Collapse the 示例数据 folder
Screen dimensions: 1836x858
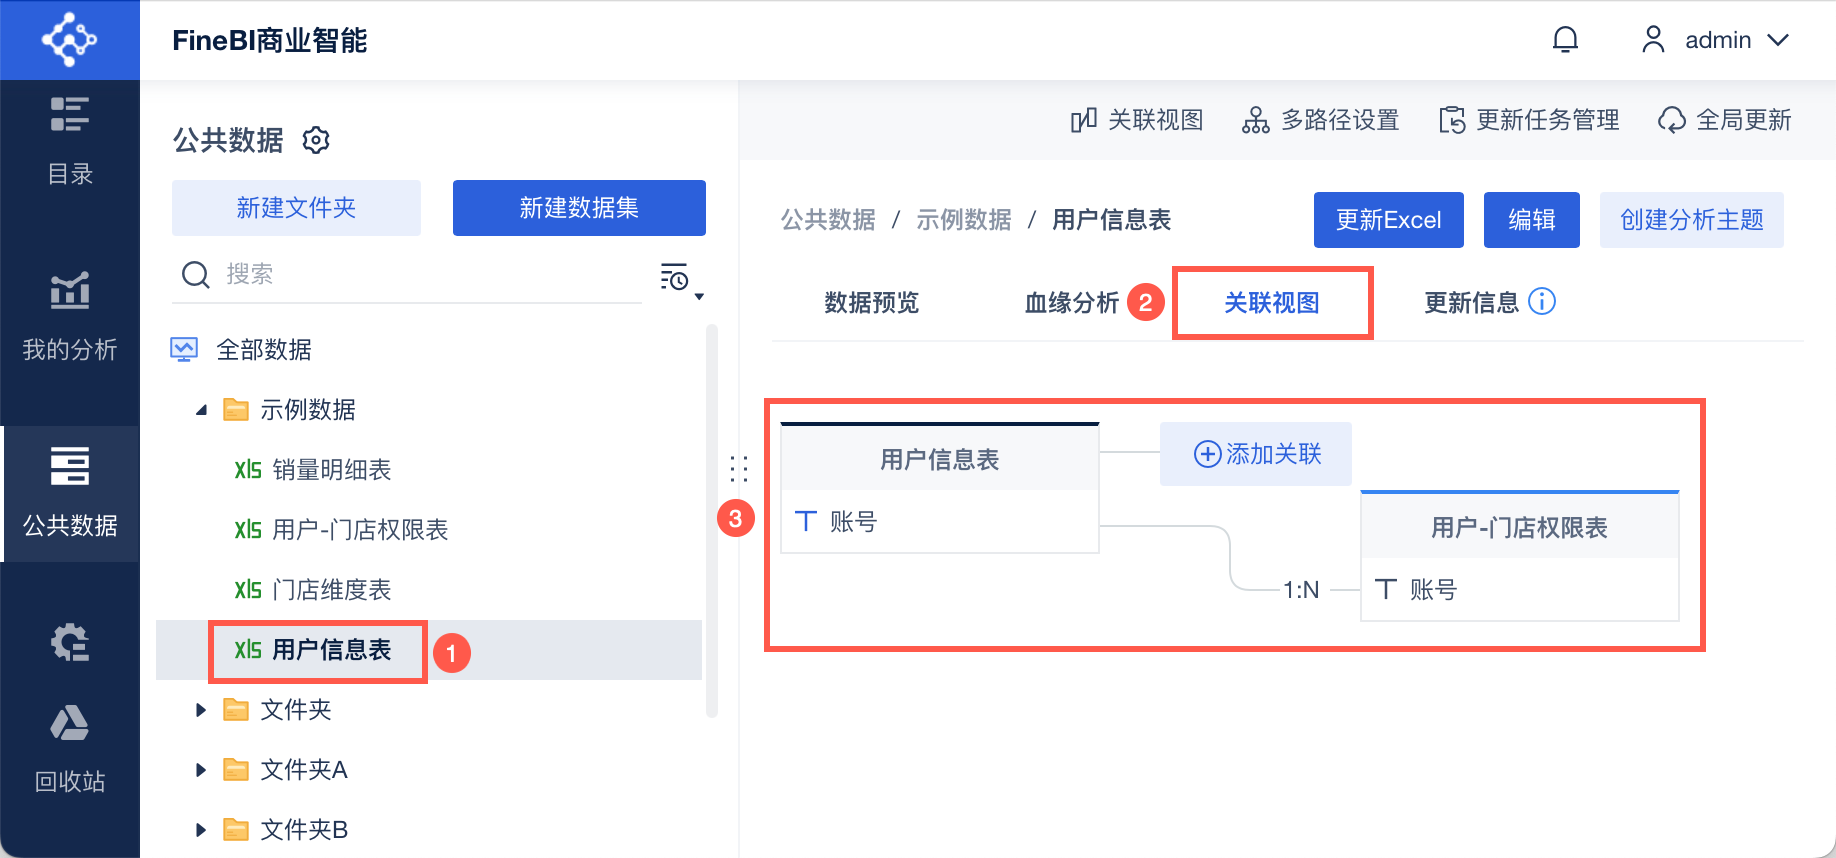(202, 410)
